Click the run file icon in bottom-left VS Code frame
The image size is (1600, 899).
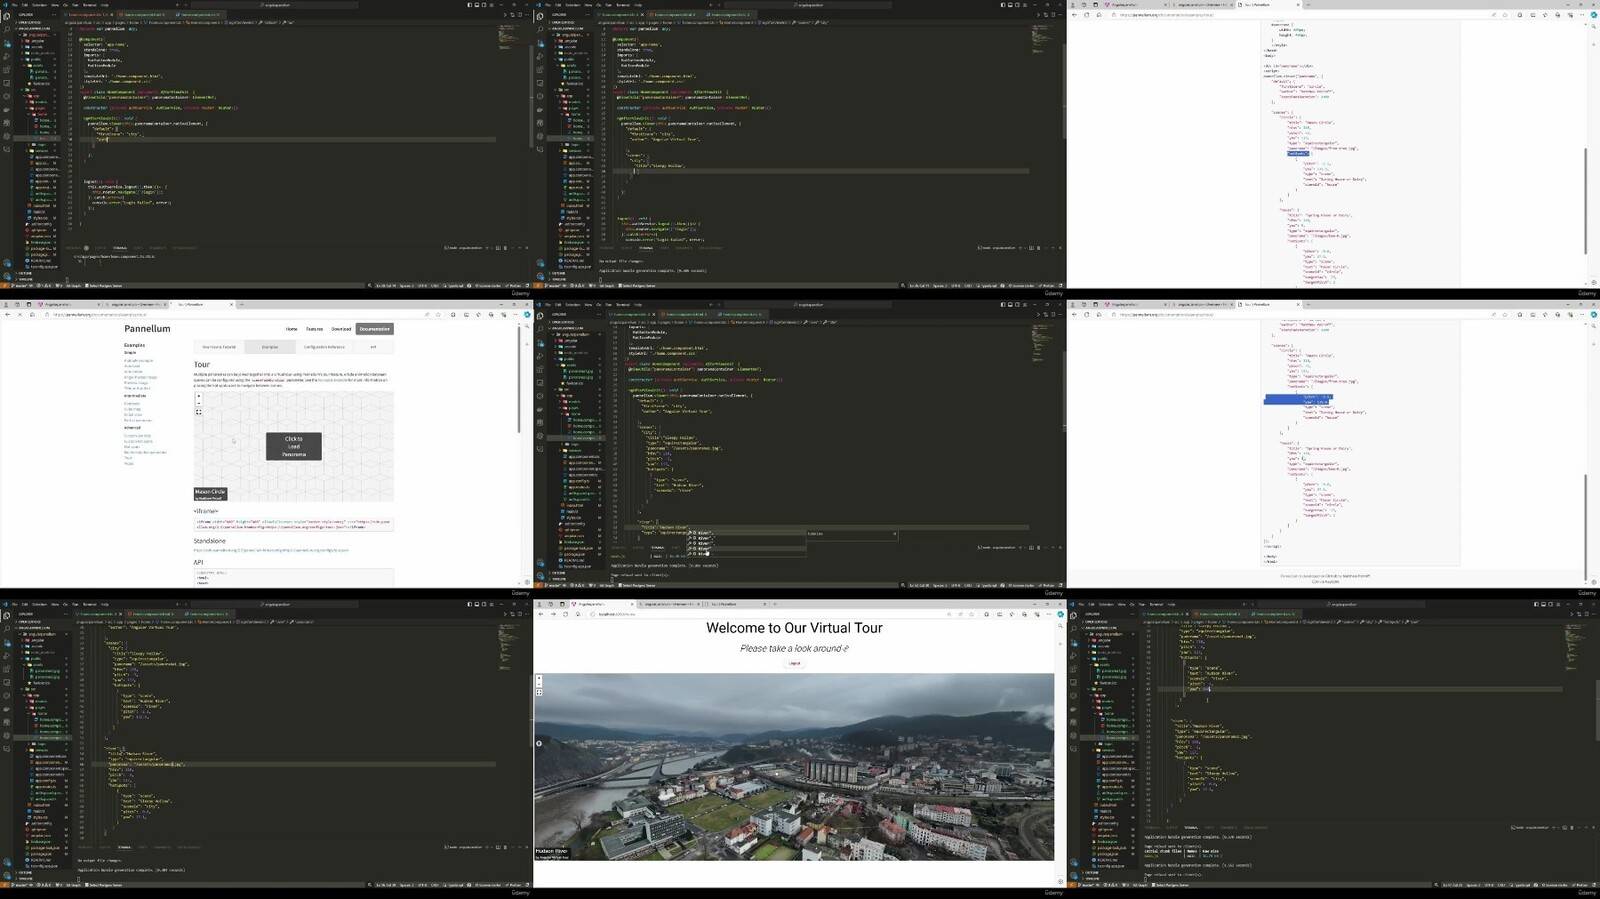coord(505,614)
